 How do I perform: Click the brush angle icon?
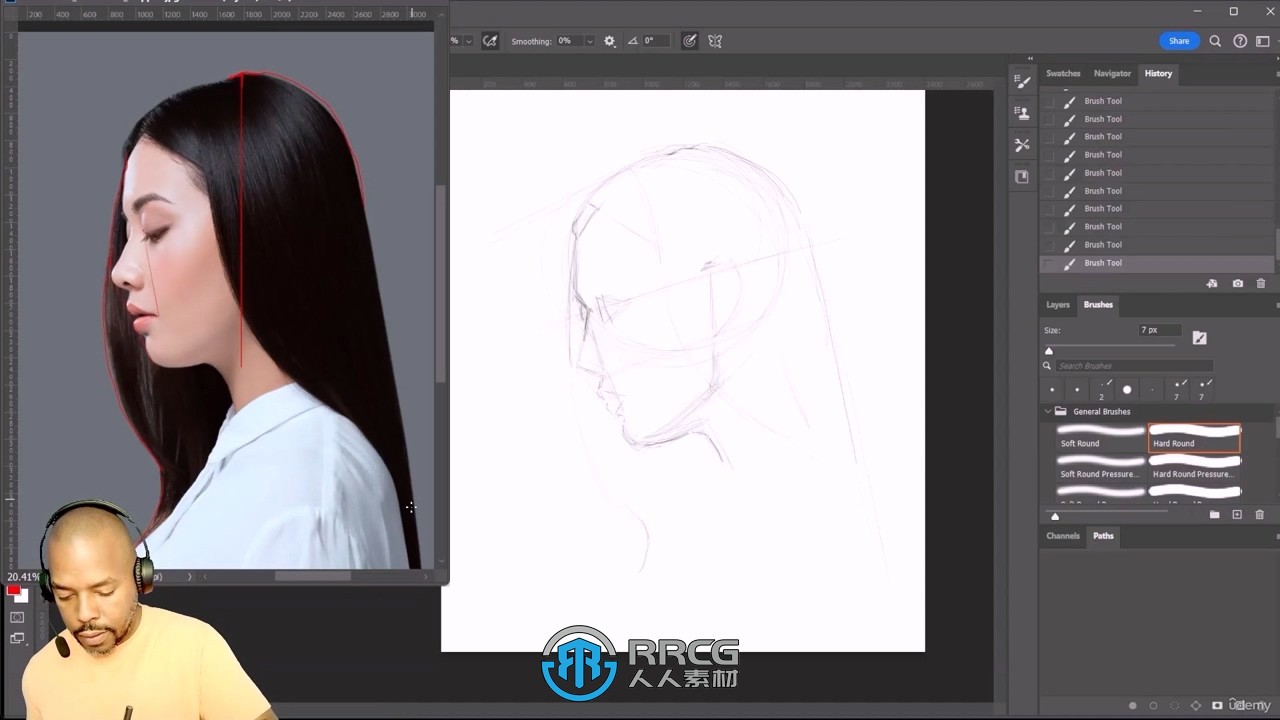[x=633, y=41]
